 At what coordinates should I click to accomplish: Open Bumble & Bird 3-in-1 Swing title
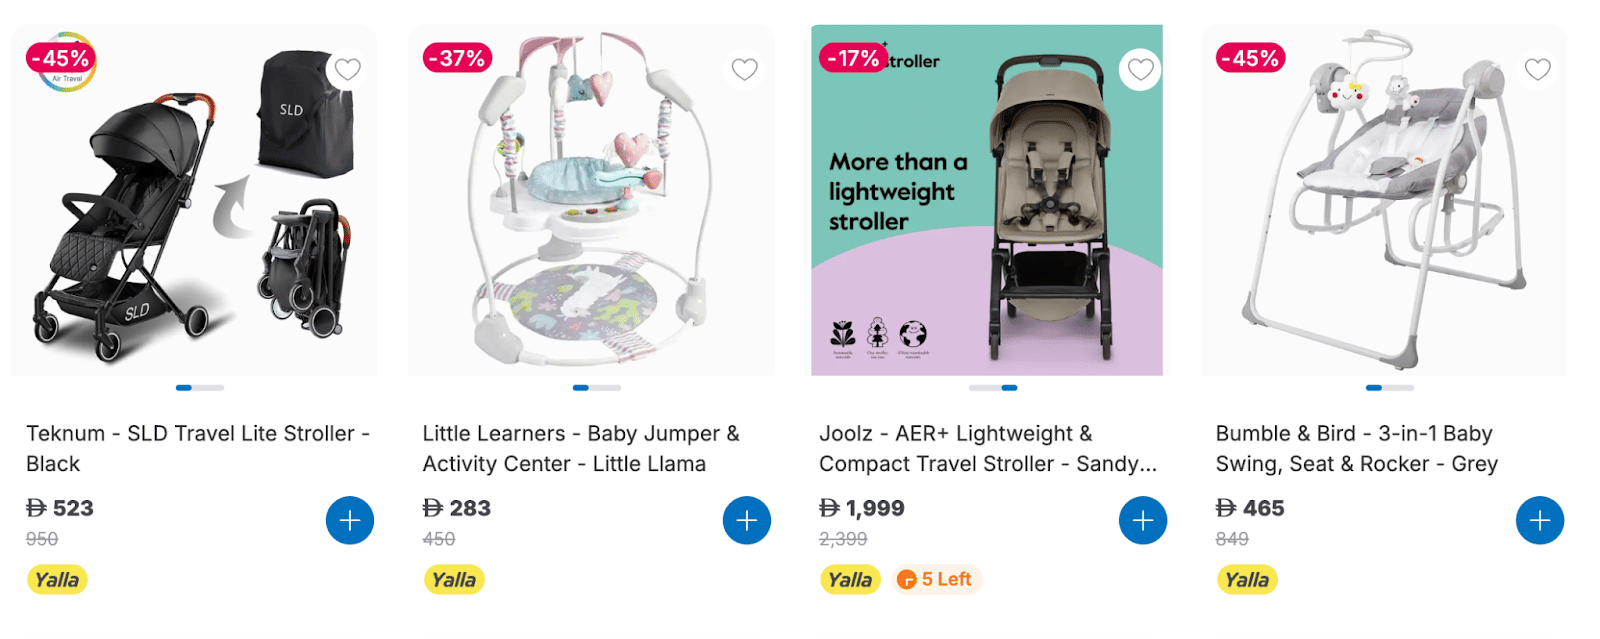[1356, 448]
